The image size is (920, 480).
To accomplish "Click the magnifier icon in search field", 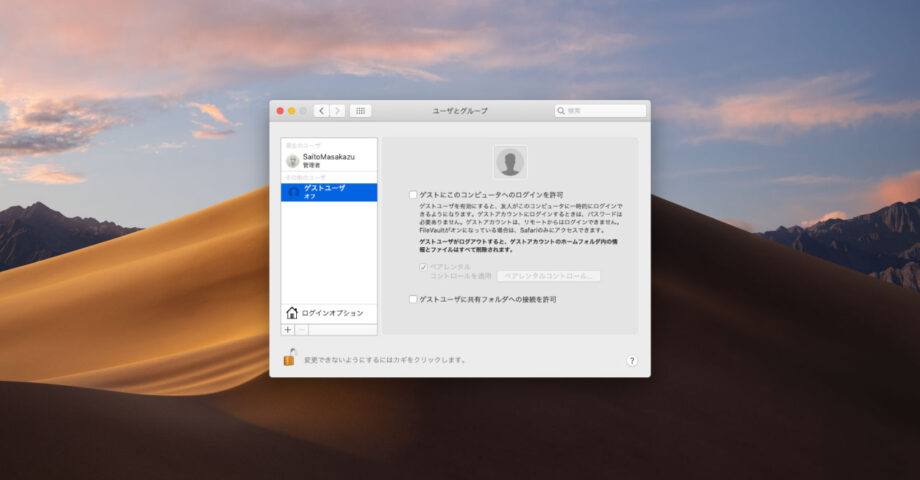I will click(561, 110).
